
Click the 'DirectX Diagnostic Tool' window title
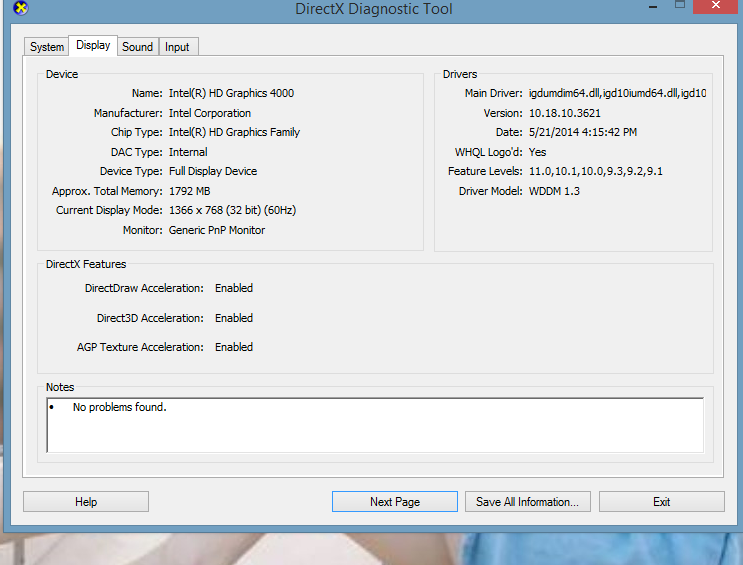pyautogui.click(x=373, y=9)
